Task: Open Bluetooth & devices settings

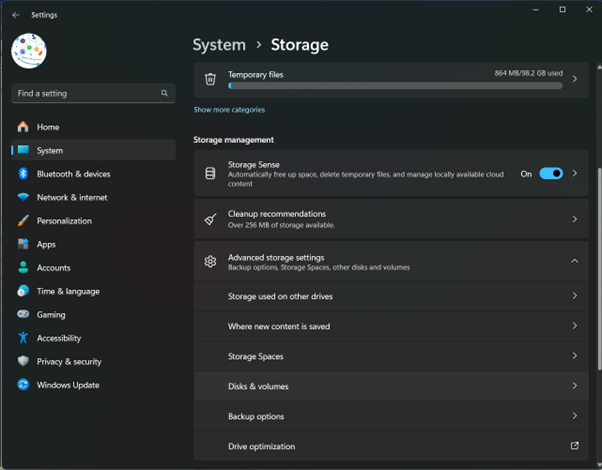Action: coord(73,174)
